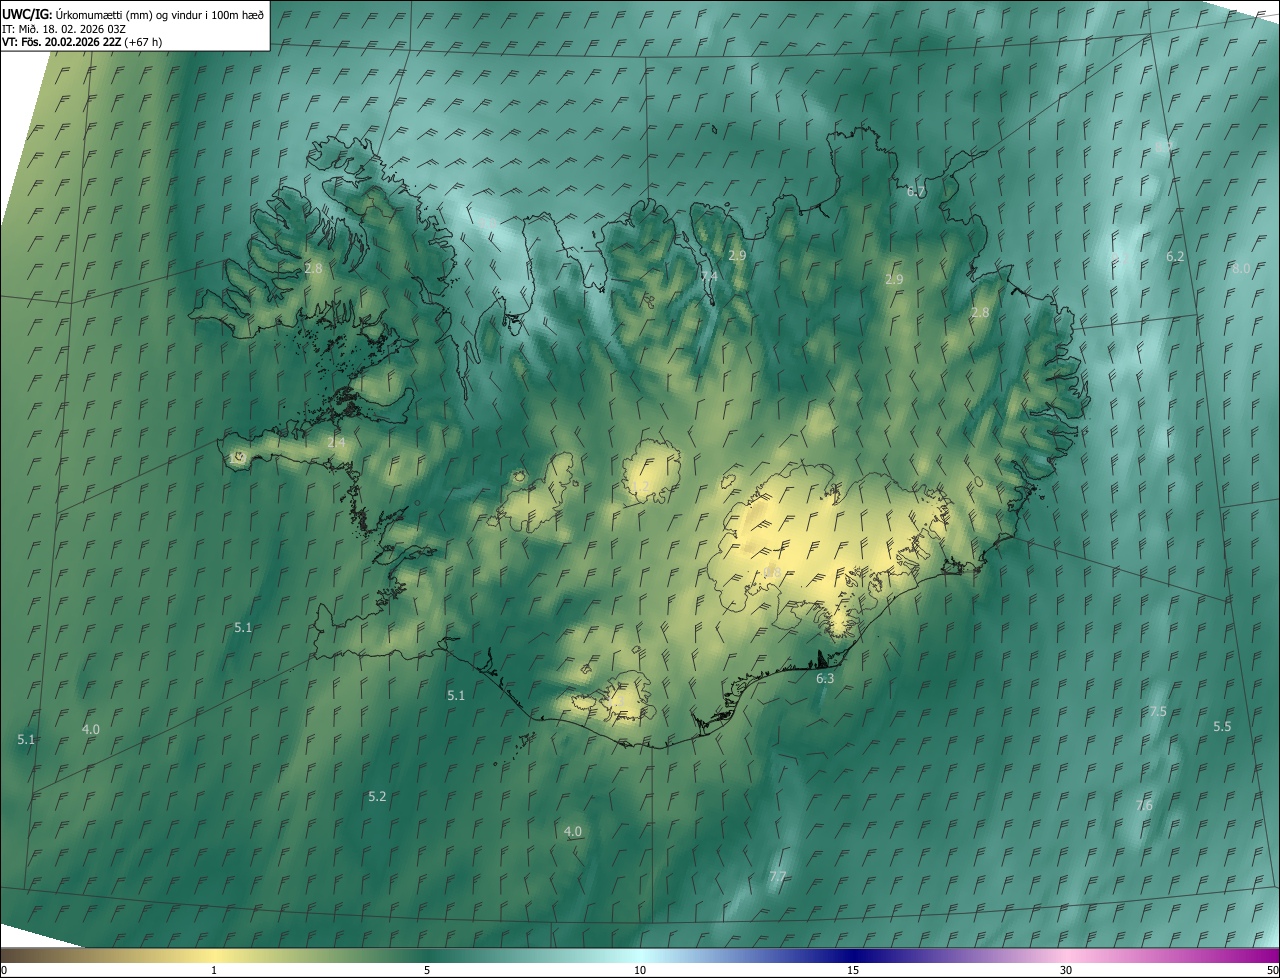
Task: Click the 7.5 value label on the map
Action: pyautogui.click(x=1158, y=711)
